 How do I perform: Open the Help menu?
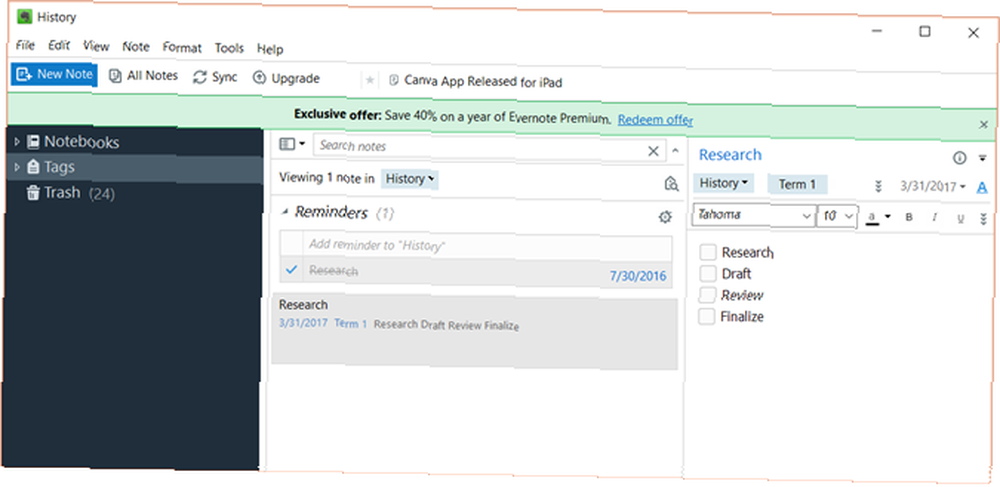270,49
